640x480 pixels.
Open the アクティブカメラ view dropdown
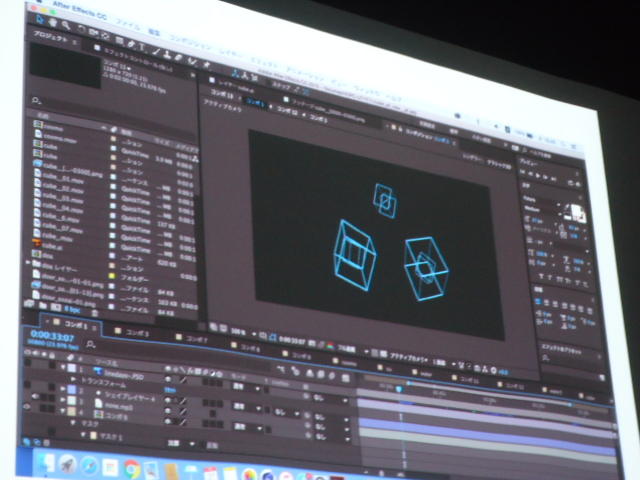click(409, 358)
